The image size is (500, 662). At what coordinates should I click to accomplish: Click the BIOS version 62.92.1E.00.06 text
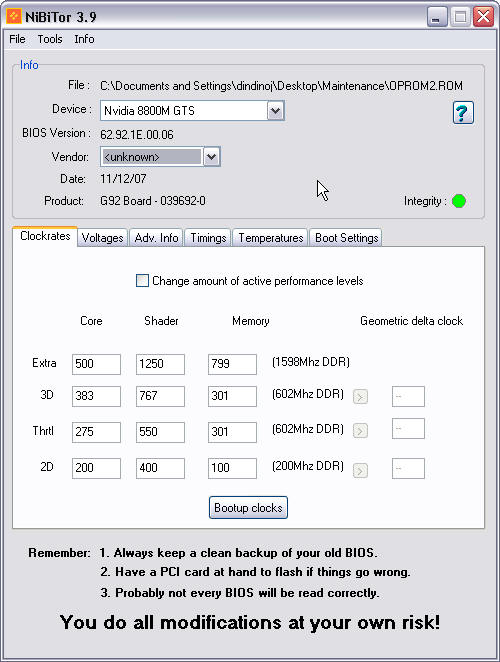[x=137, y=135]
